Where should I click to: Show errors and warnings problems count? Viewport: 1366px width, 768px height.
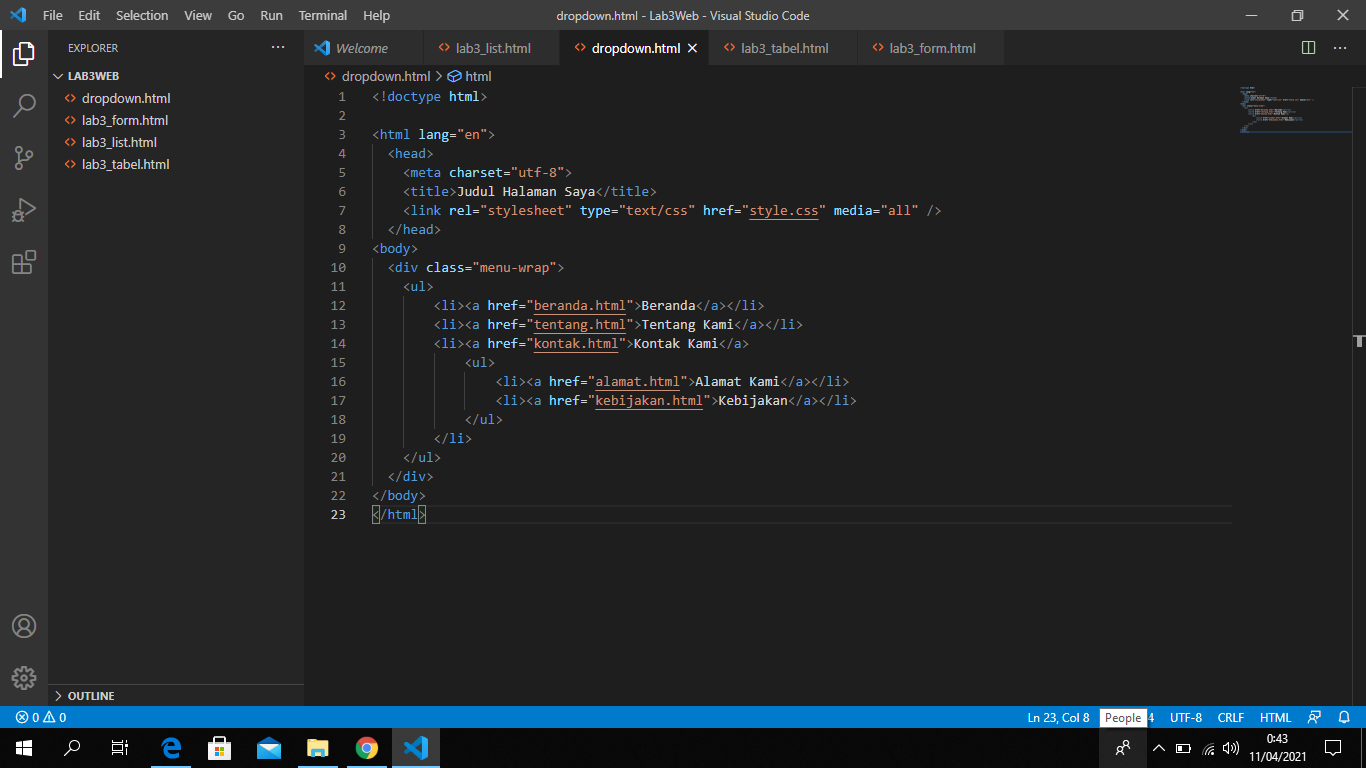[41, 717]
